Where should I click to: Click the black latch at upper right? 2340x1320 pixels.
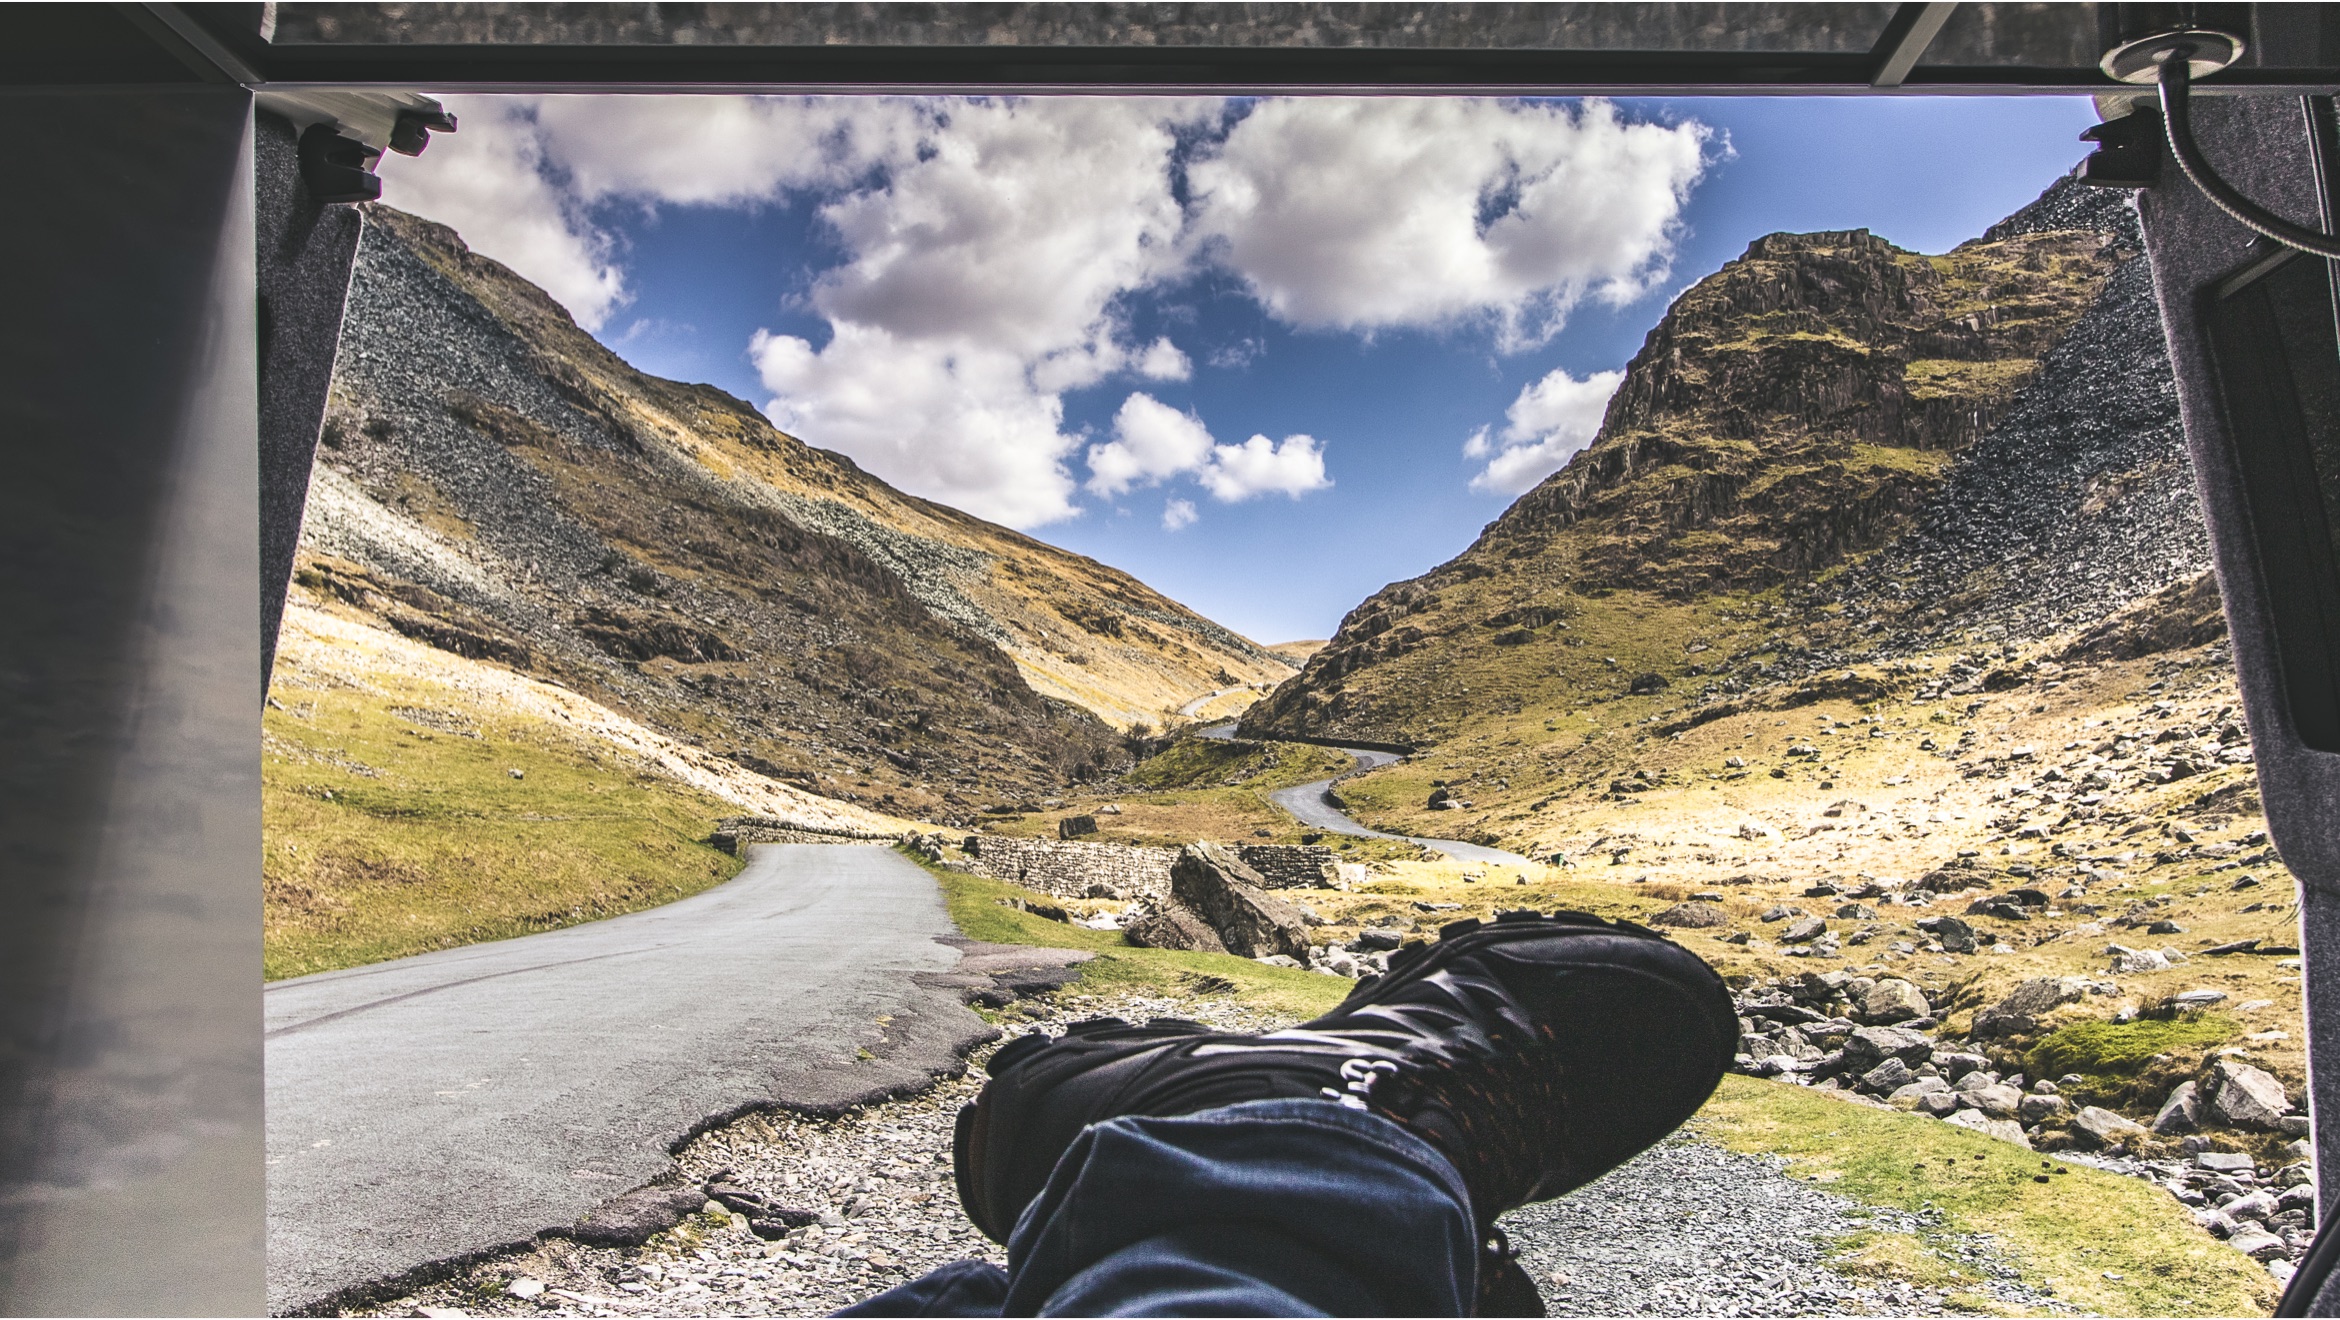(x=2125, y=150)
